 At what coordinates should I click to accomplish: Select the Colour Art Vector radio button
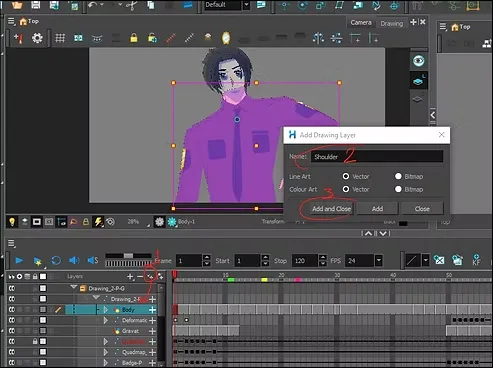[346, 189]
